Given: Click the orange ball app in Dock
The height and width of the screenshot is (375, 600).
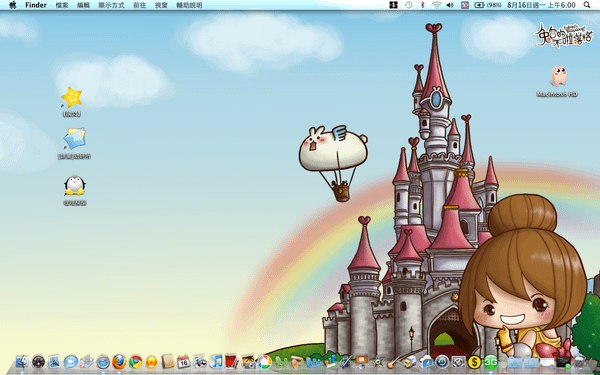Looking at the screenshot, I should pos(152,361).
